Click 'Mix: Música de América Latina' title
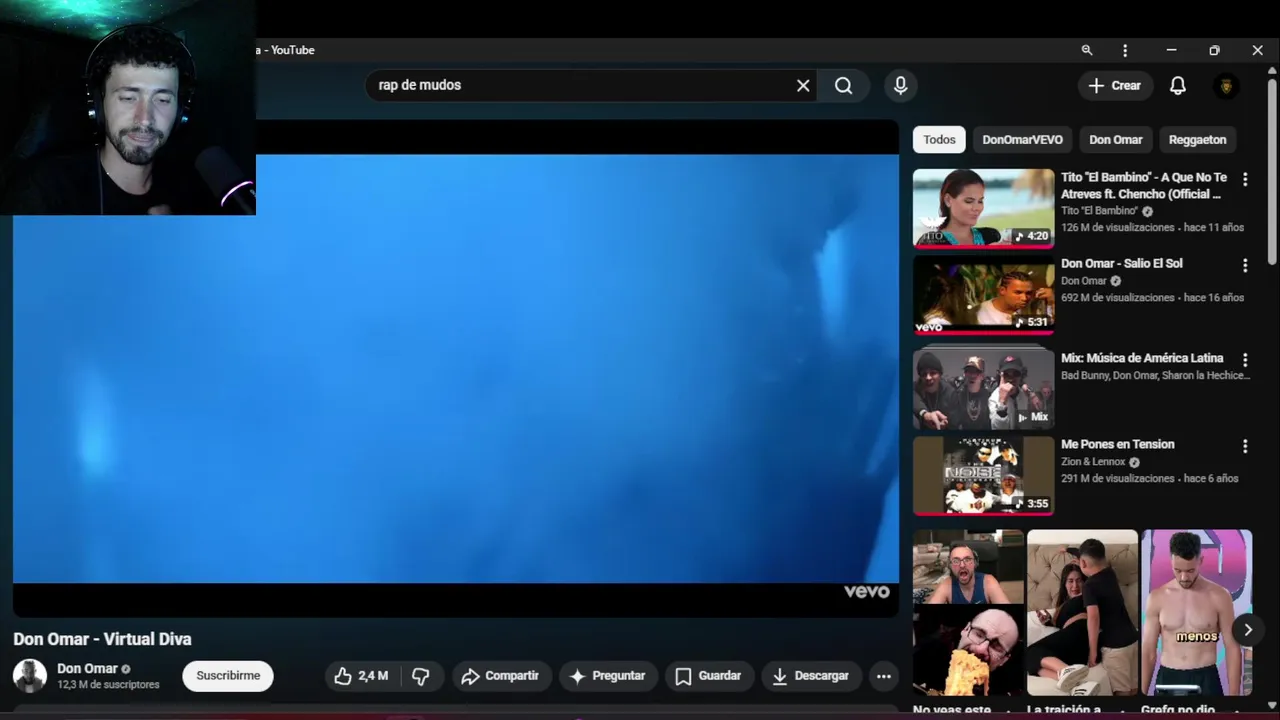The height and width of the screenshot is (720, 1280). point(1141,358)
